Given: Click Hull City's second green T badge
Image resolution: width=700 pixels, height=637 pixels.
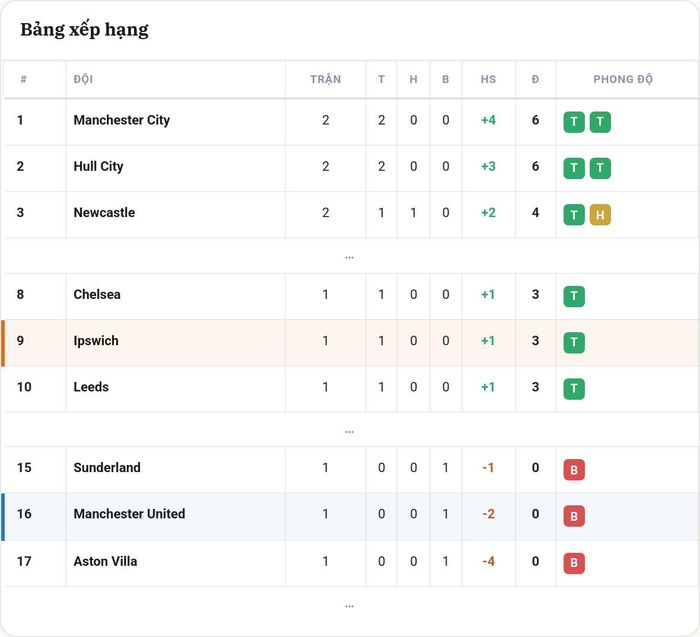Looking at the screenshot, I should pos(600,168).
